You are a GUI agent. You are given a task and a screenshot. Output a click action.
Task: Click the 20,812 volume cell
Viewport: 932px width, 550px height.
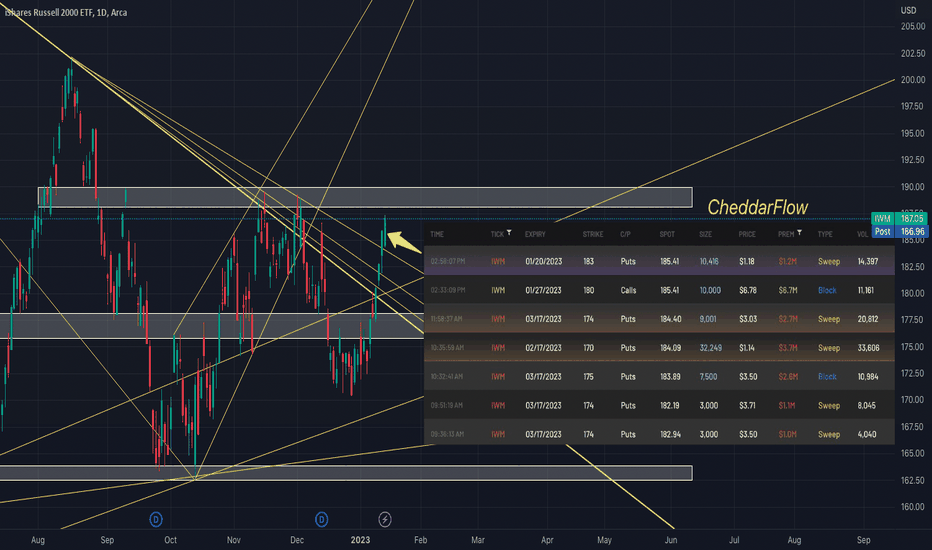867,319
